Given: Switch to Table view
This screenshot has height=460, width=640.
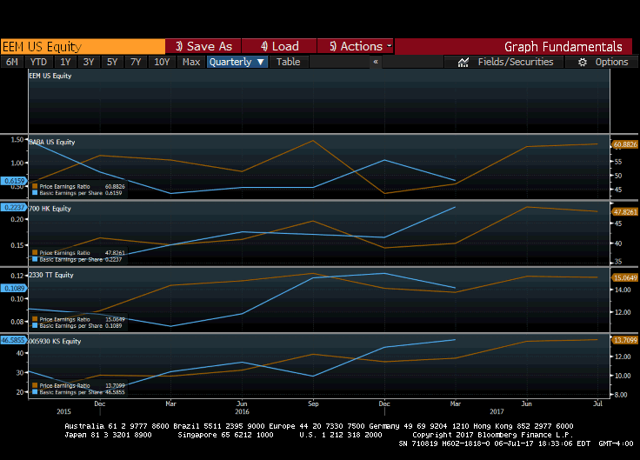Looking at the screenshot, I should 288,62.
